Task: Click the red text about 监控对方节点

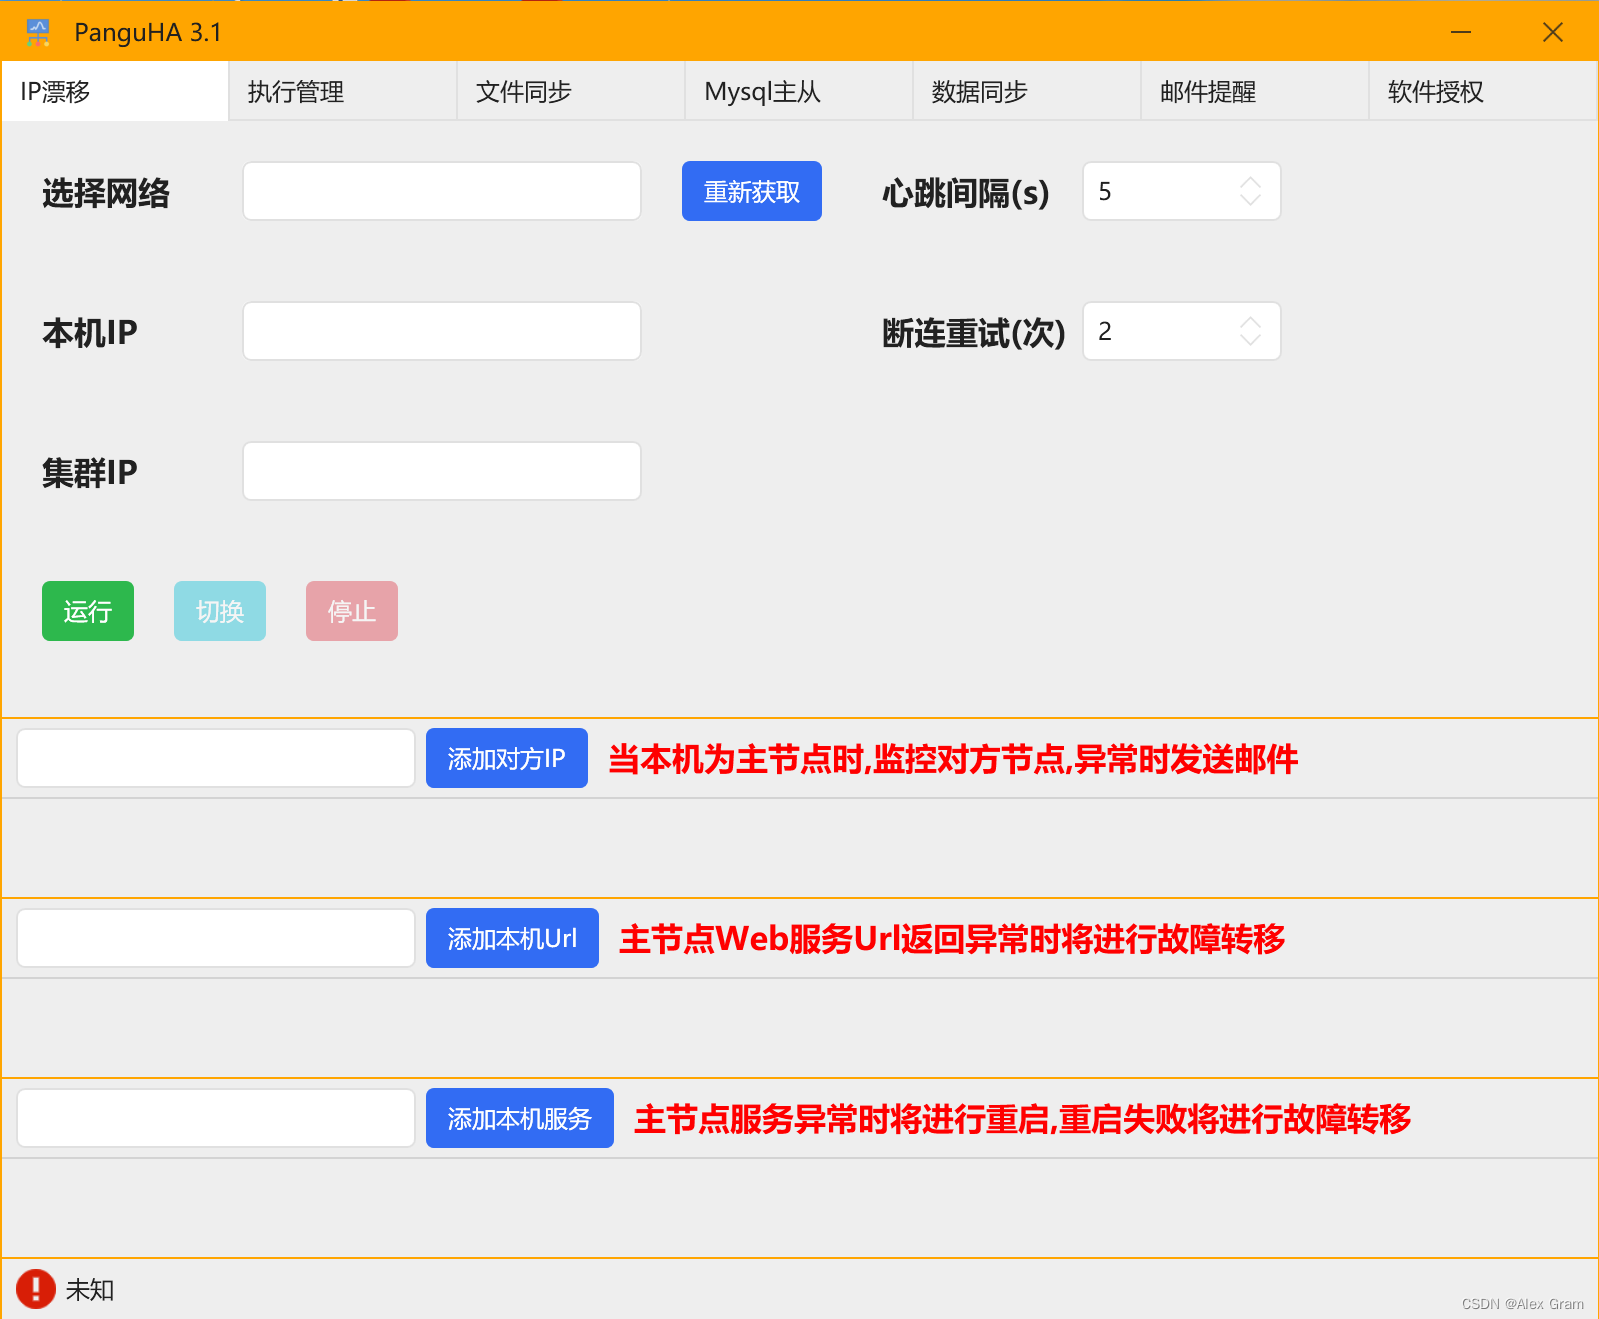Action: tap(953, 759)
